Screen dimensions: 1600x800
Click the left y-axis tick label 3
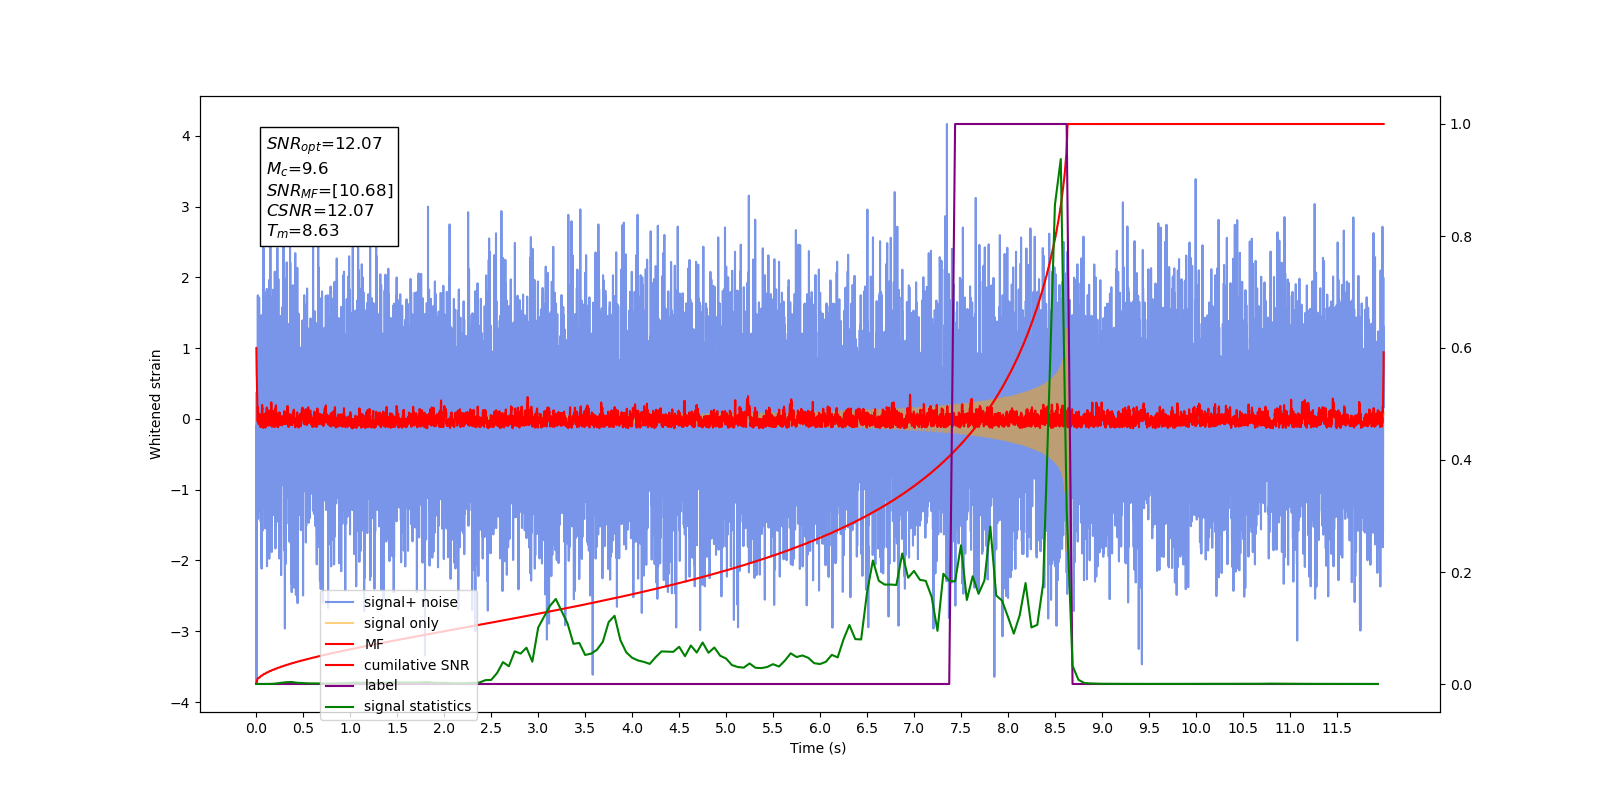[x=186, y=207]
